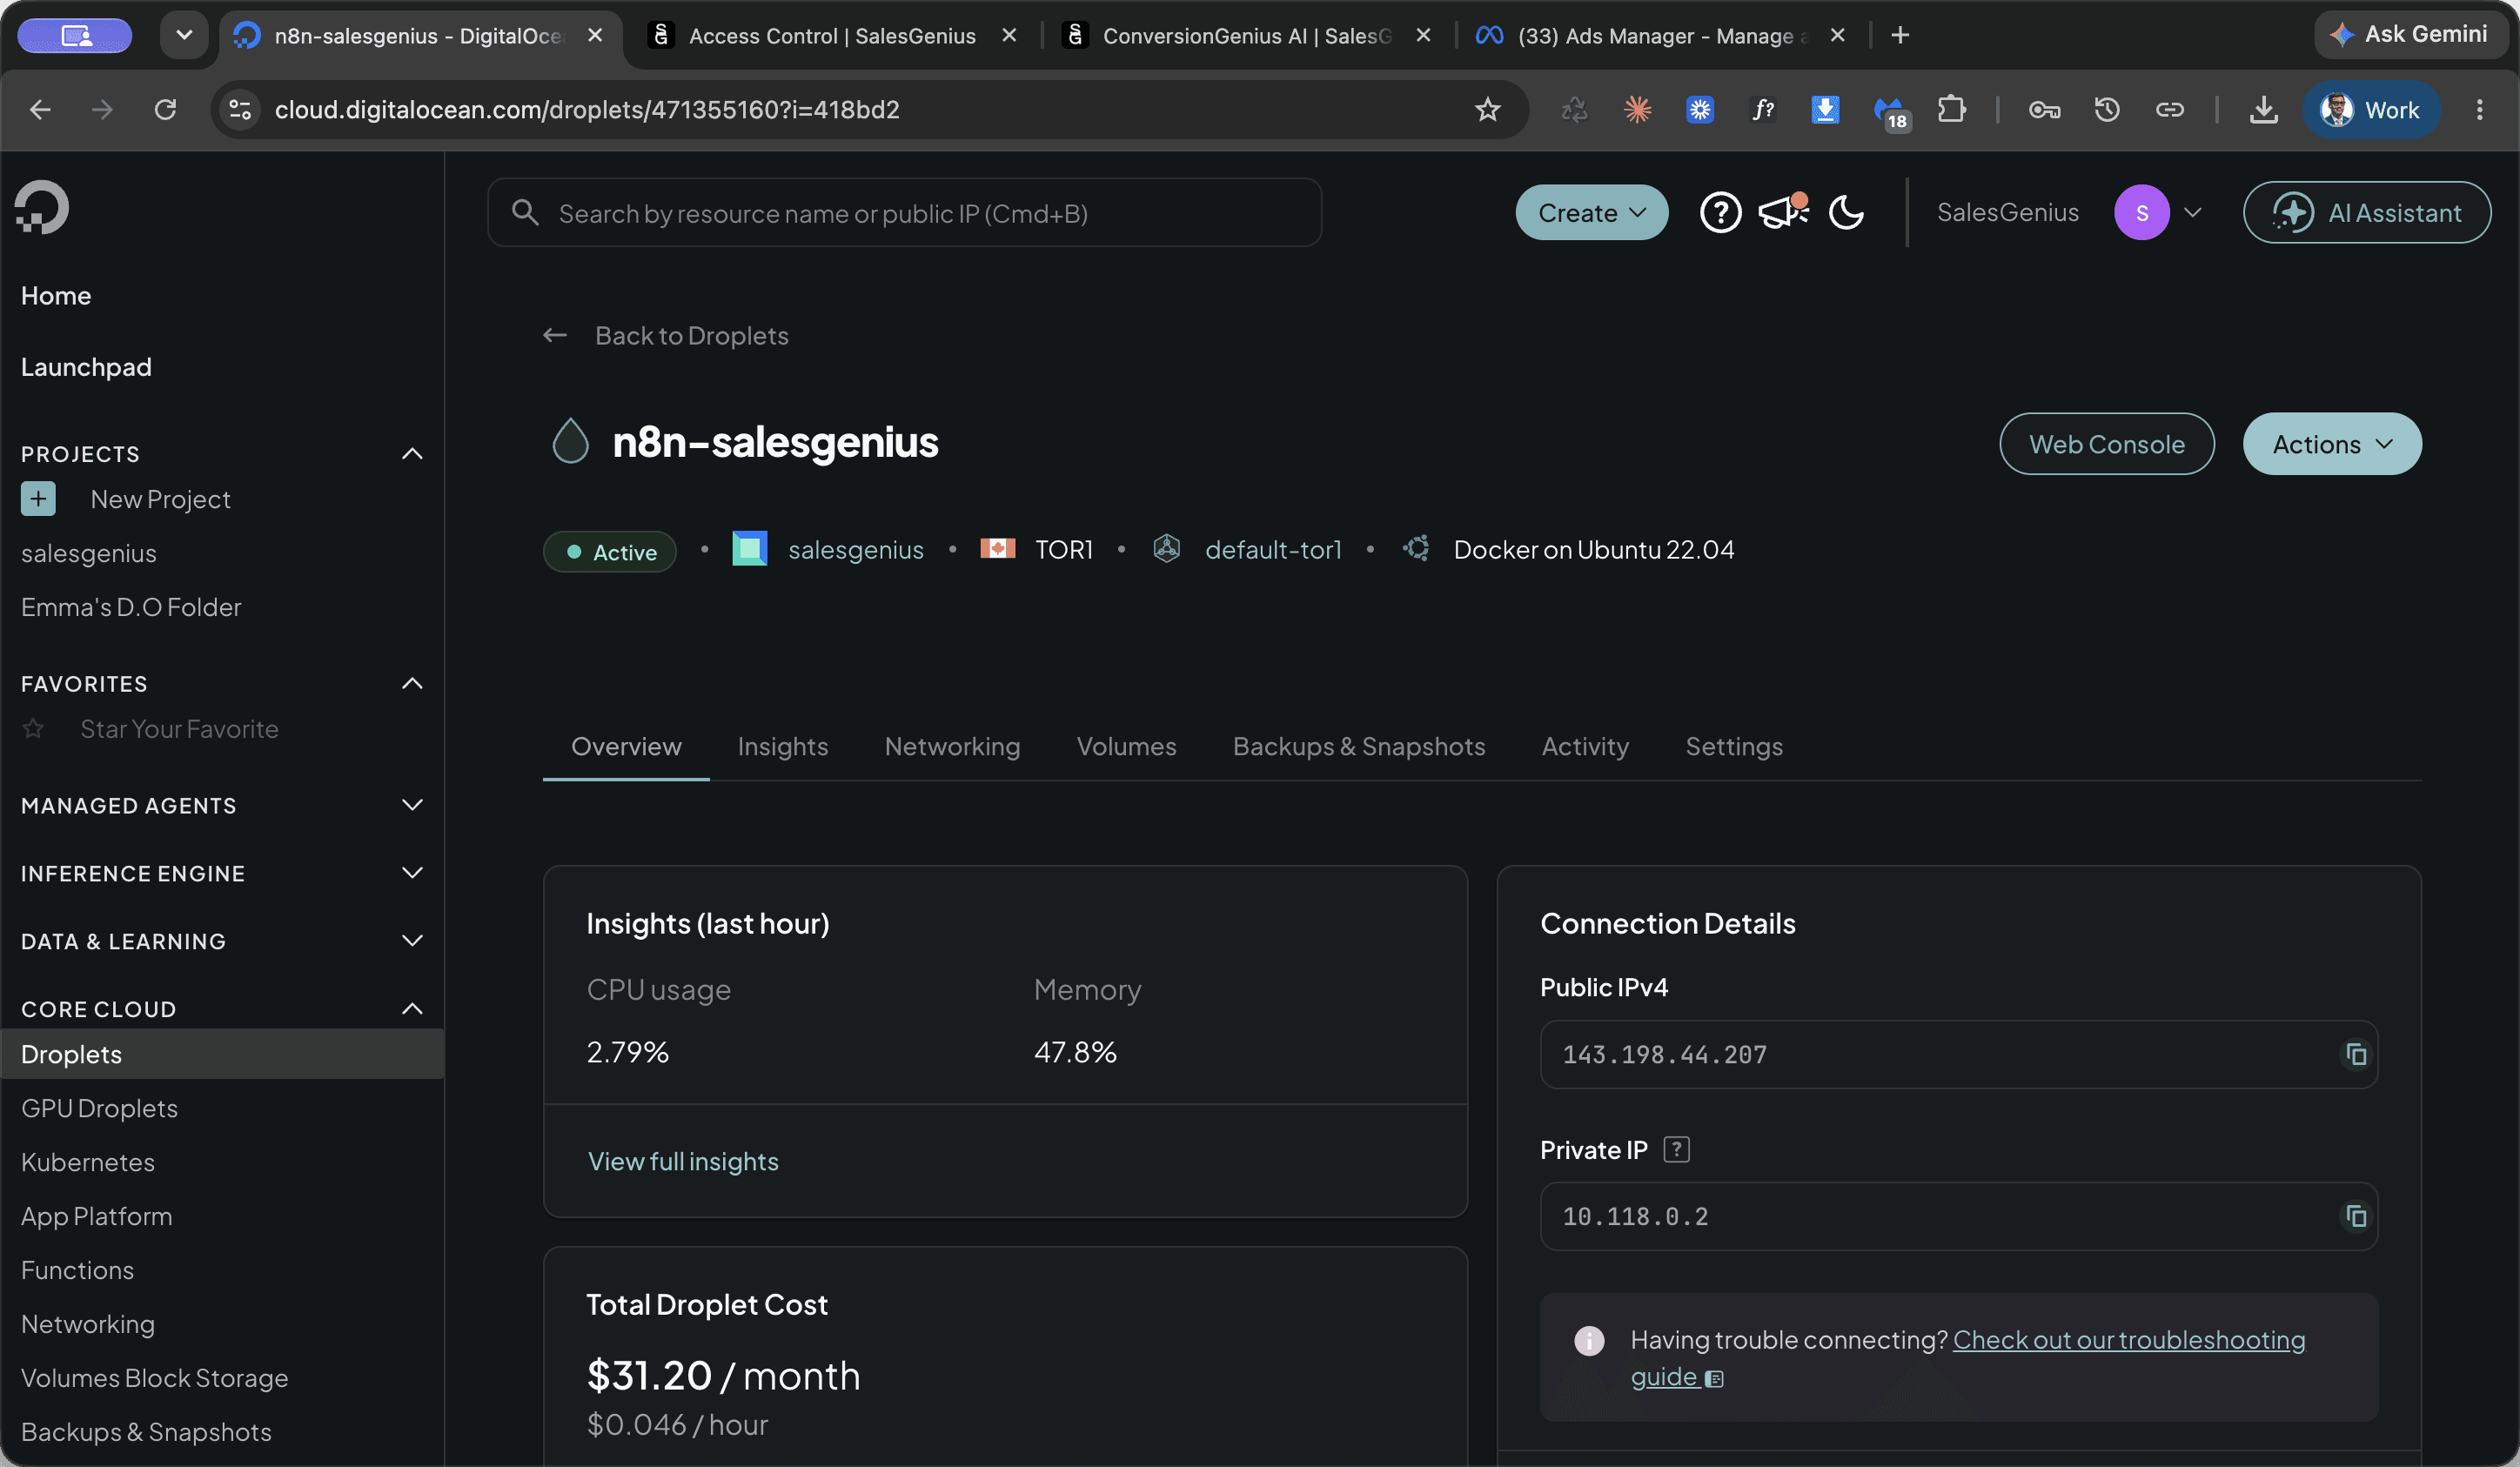The width and height of the screenshot is (2520, 1467).
Task: Open the browser downloads icon
Action: click(x=2263, y=110)
